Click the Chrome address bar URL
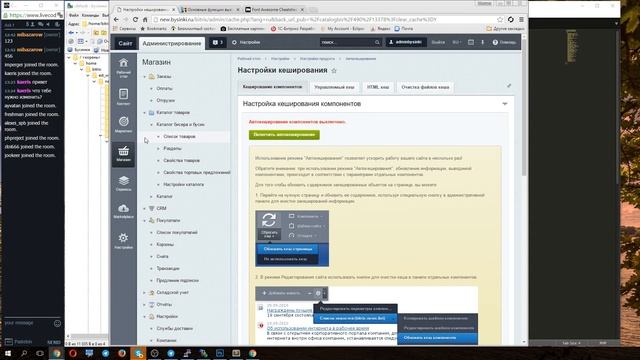 tap(298, 20)
